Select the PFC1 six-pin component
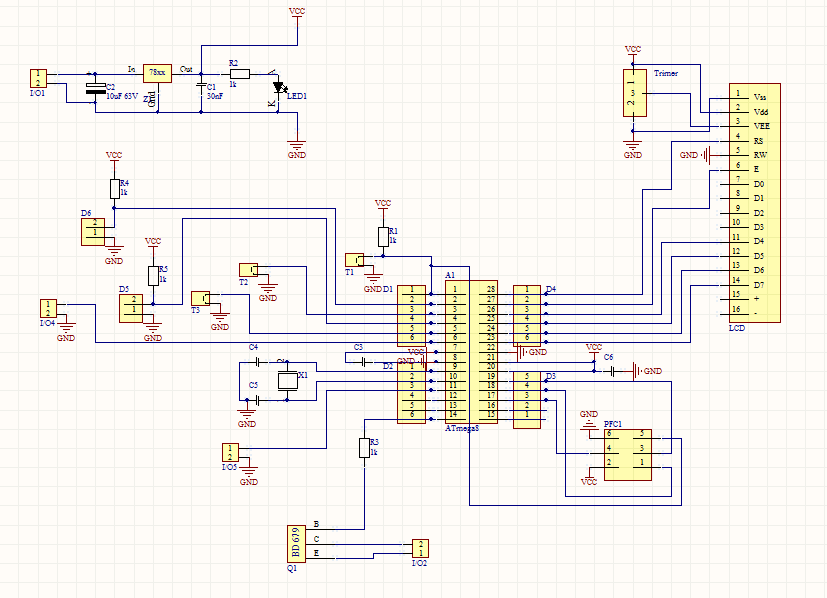 tap(628, 455)
